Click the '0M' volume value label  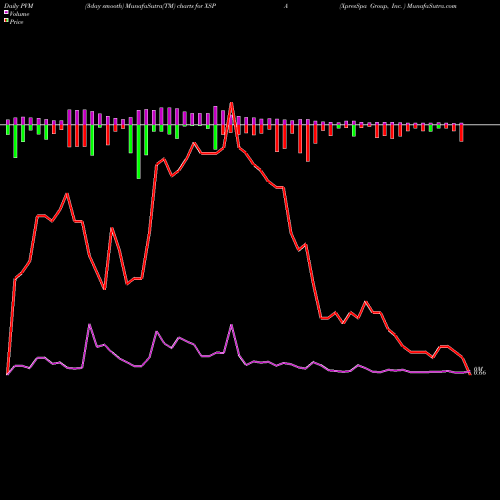click(x=478, y=369)
